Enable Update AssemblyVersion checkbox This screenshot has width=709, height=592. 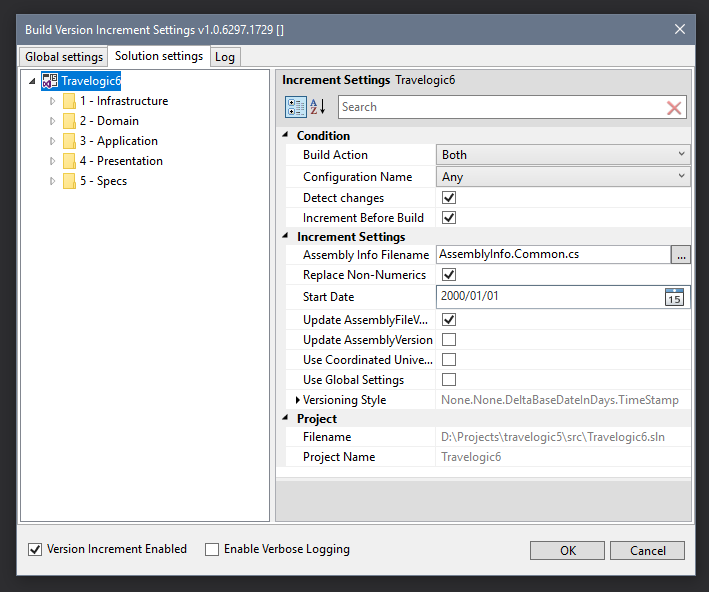(x=449, y=340)
